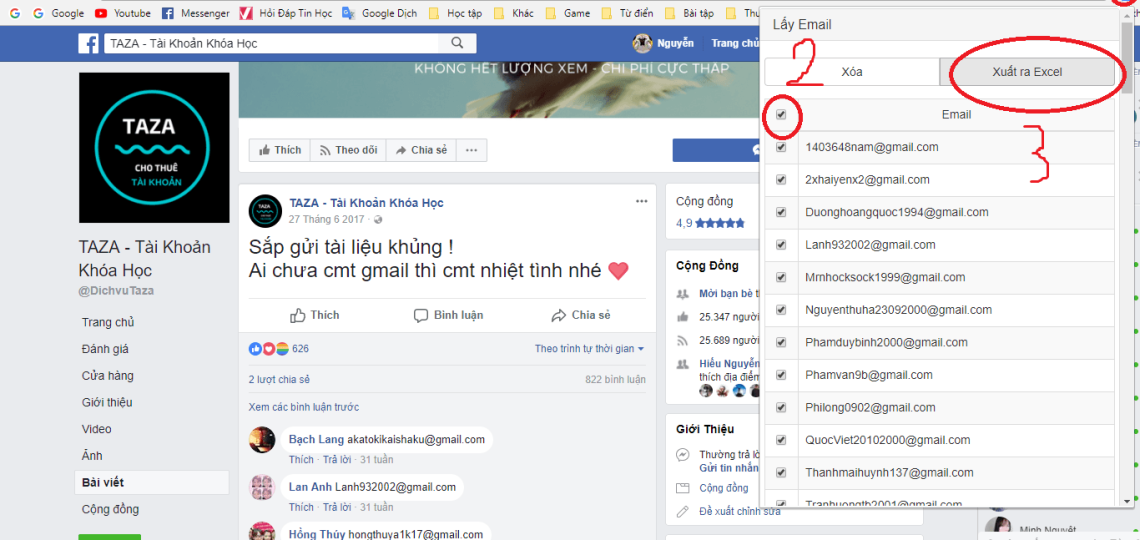Screen dimensions: 1140x540
Task: Open 822 bình luận link
Action: tap(615, 379)
